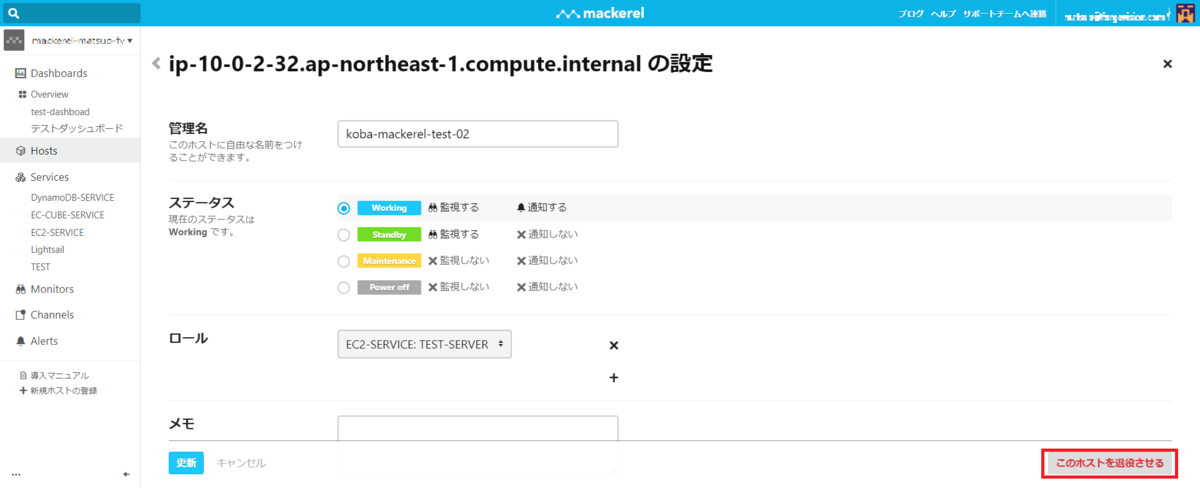Select the Standby status radio button
Image resolution: width=1200 pixels, height=488 pixels.
click(344, 235)
